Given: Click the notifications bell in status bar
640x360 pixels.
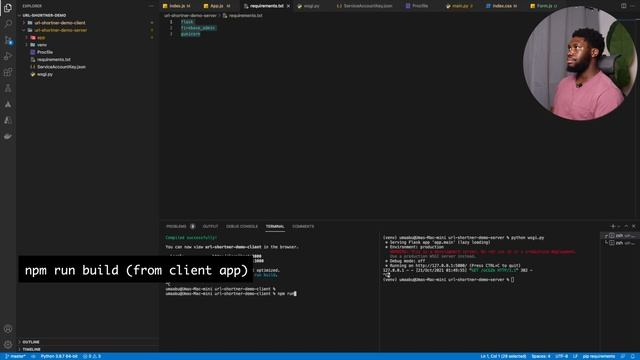Looking at the screenshot, I should [633, 356].
